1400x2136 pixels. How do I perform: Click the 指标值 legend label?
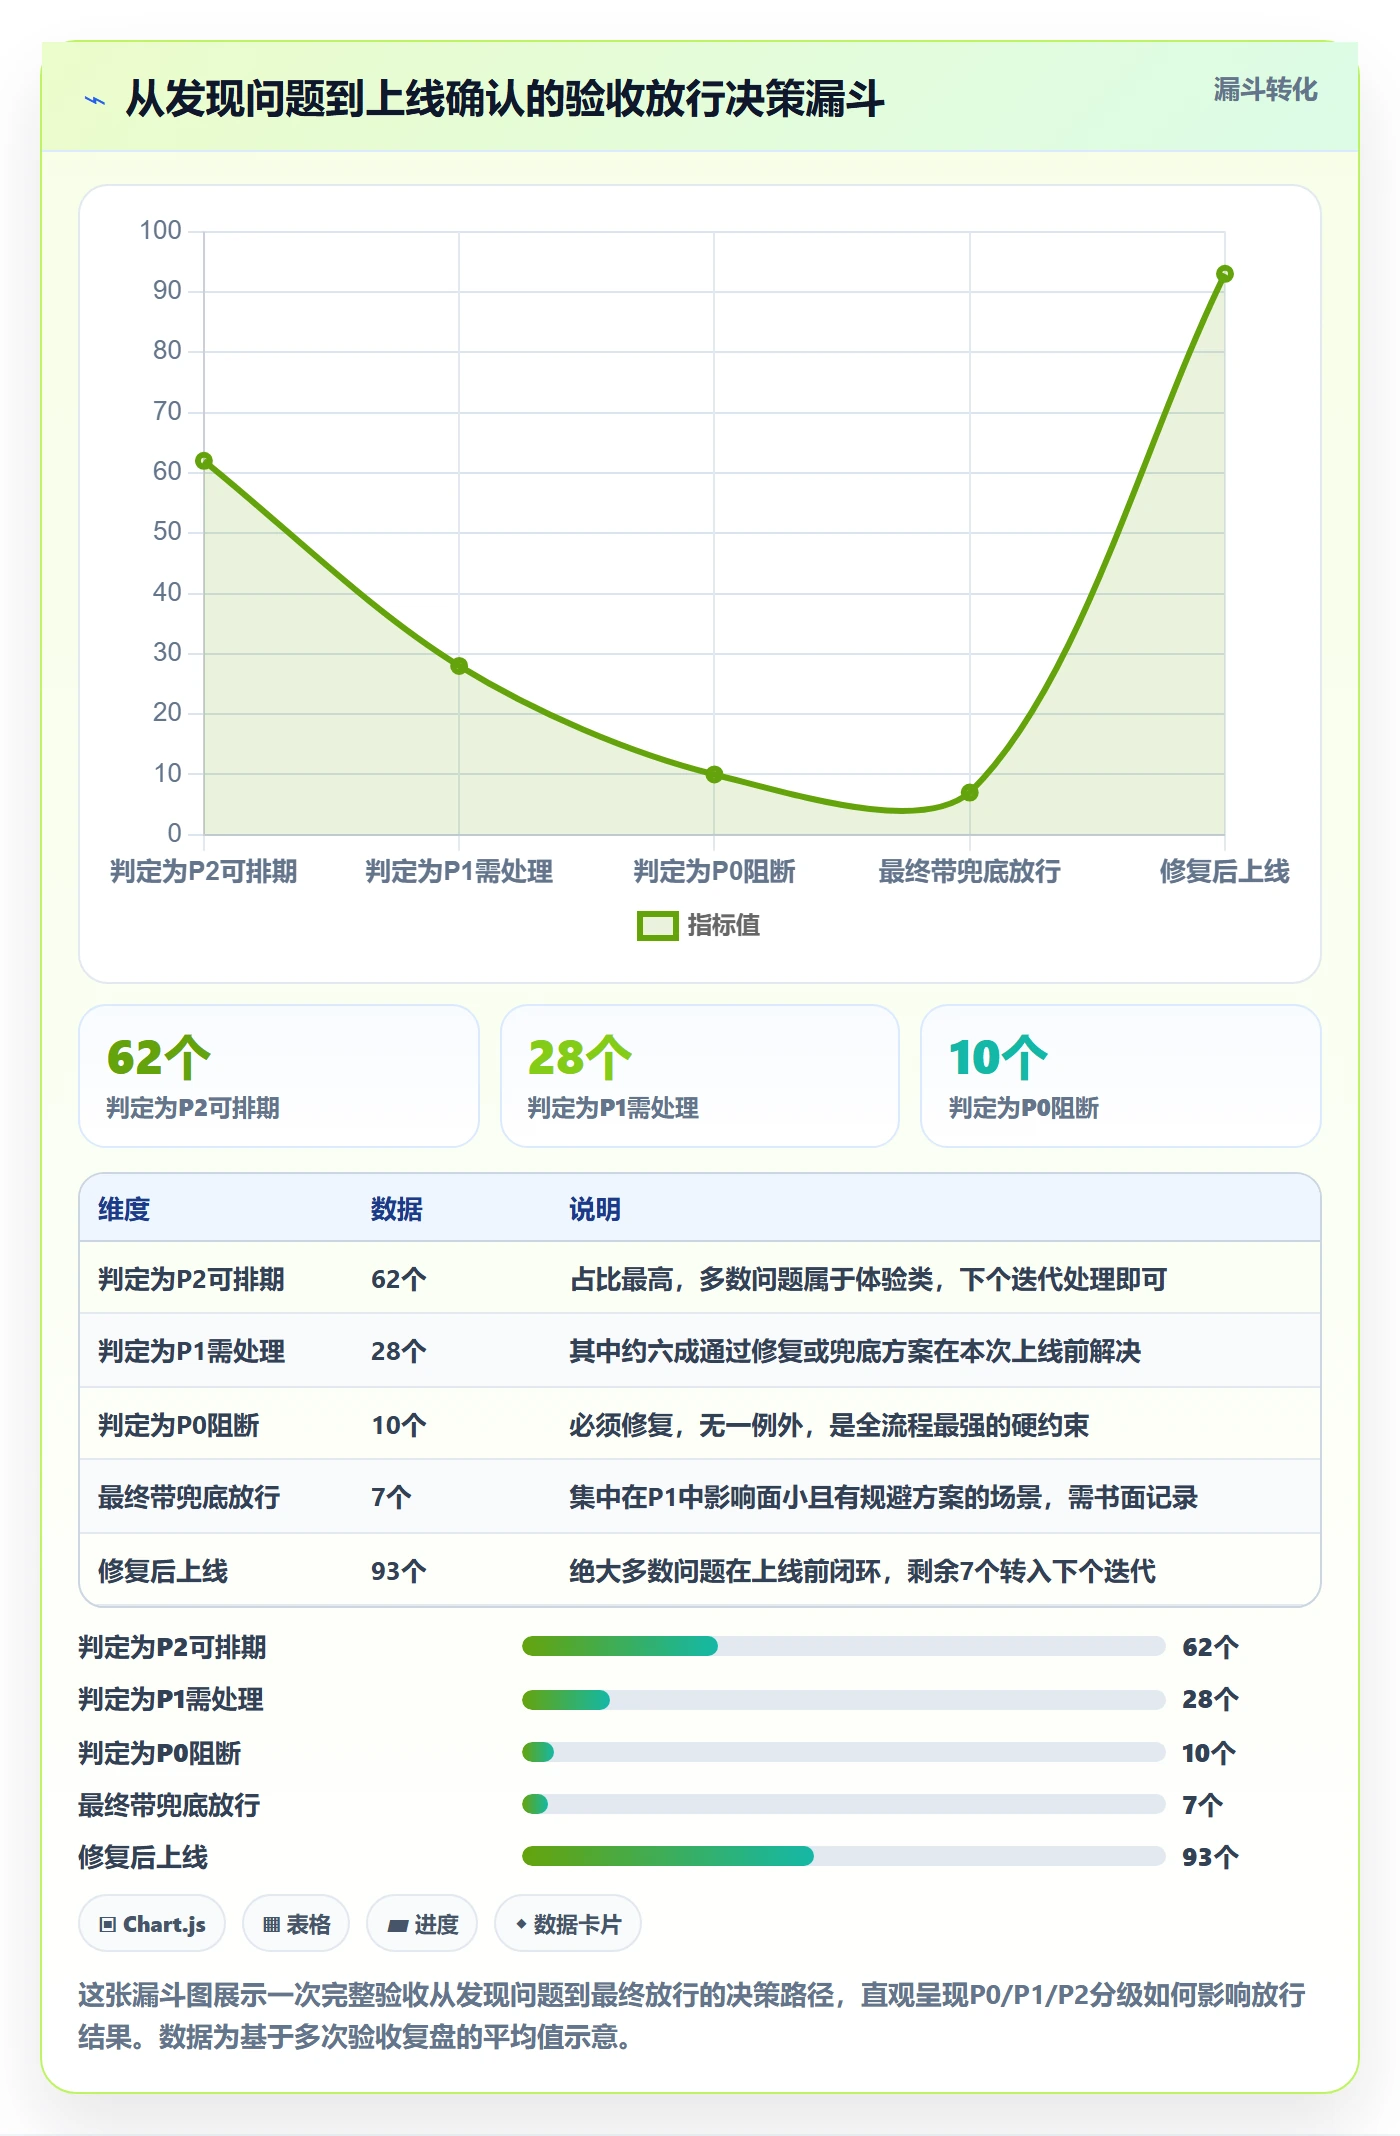pyautogui.click(x=724, y=926)
